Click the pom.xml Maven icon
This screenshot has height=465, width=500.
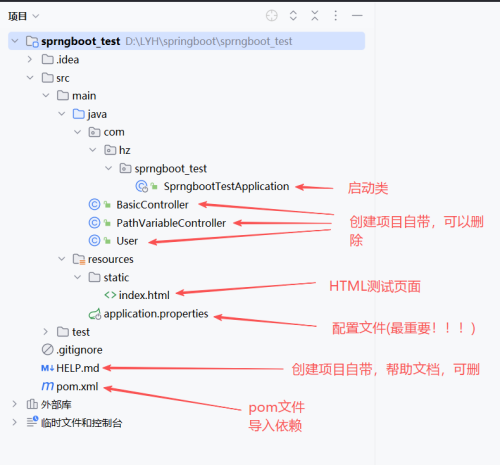point(47,386)
